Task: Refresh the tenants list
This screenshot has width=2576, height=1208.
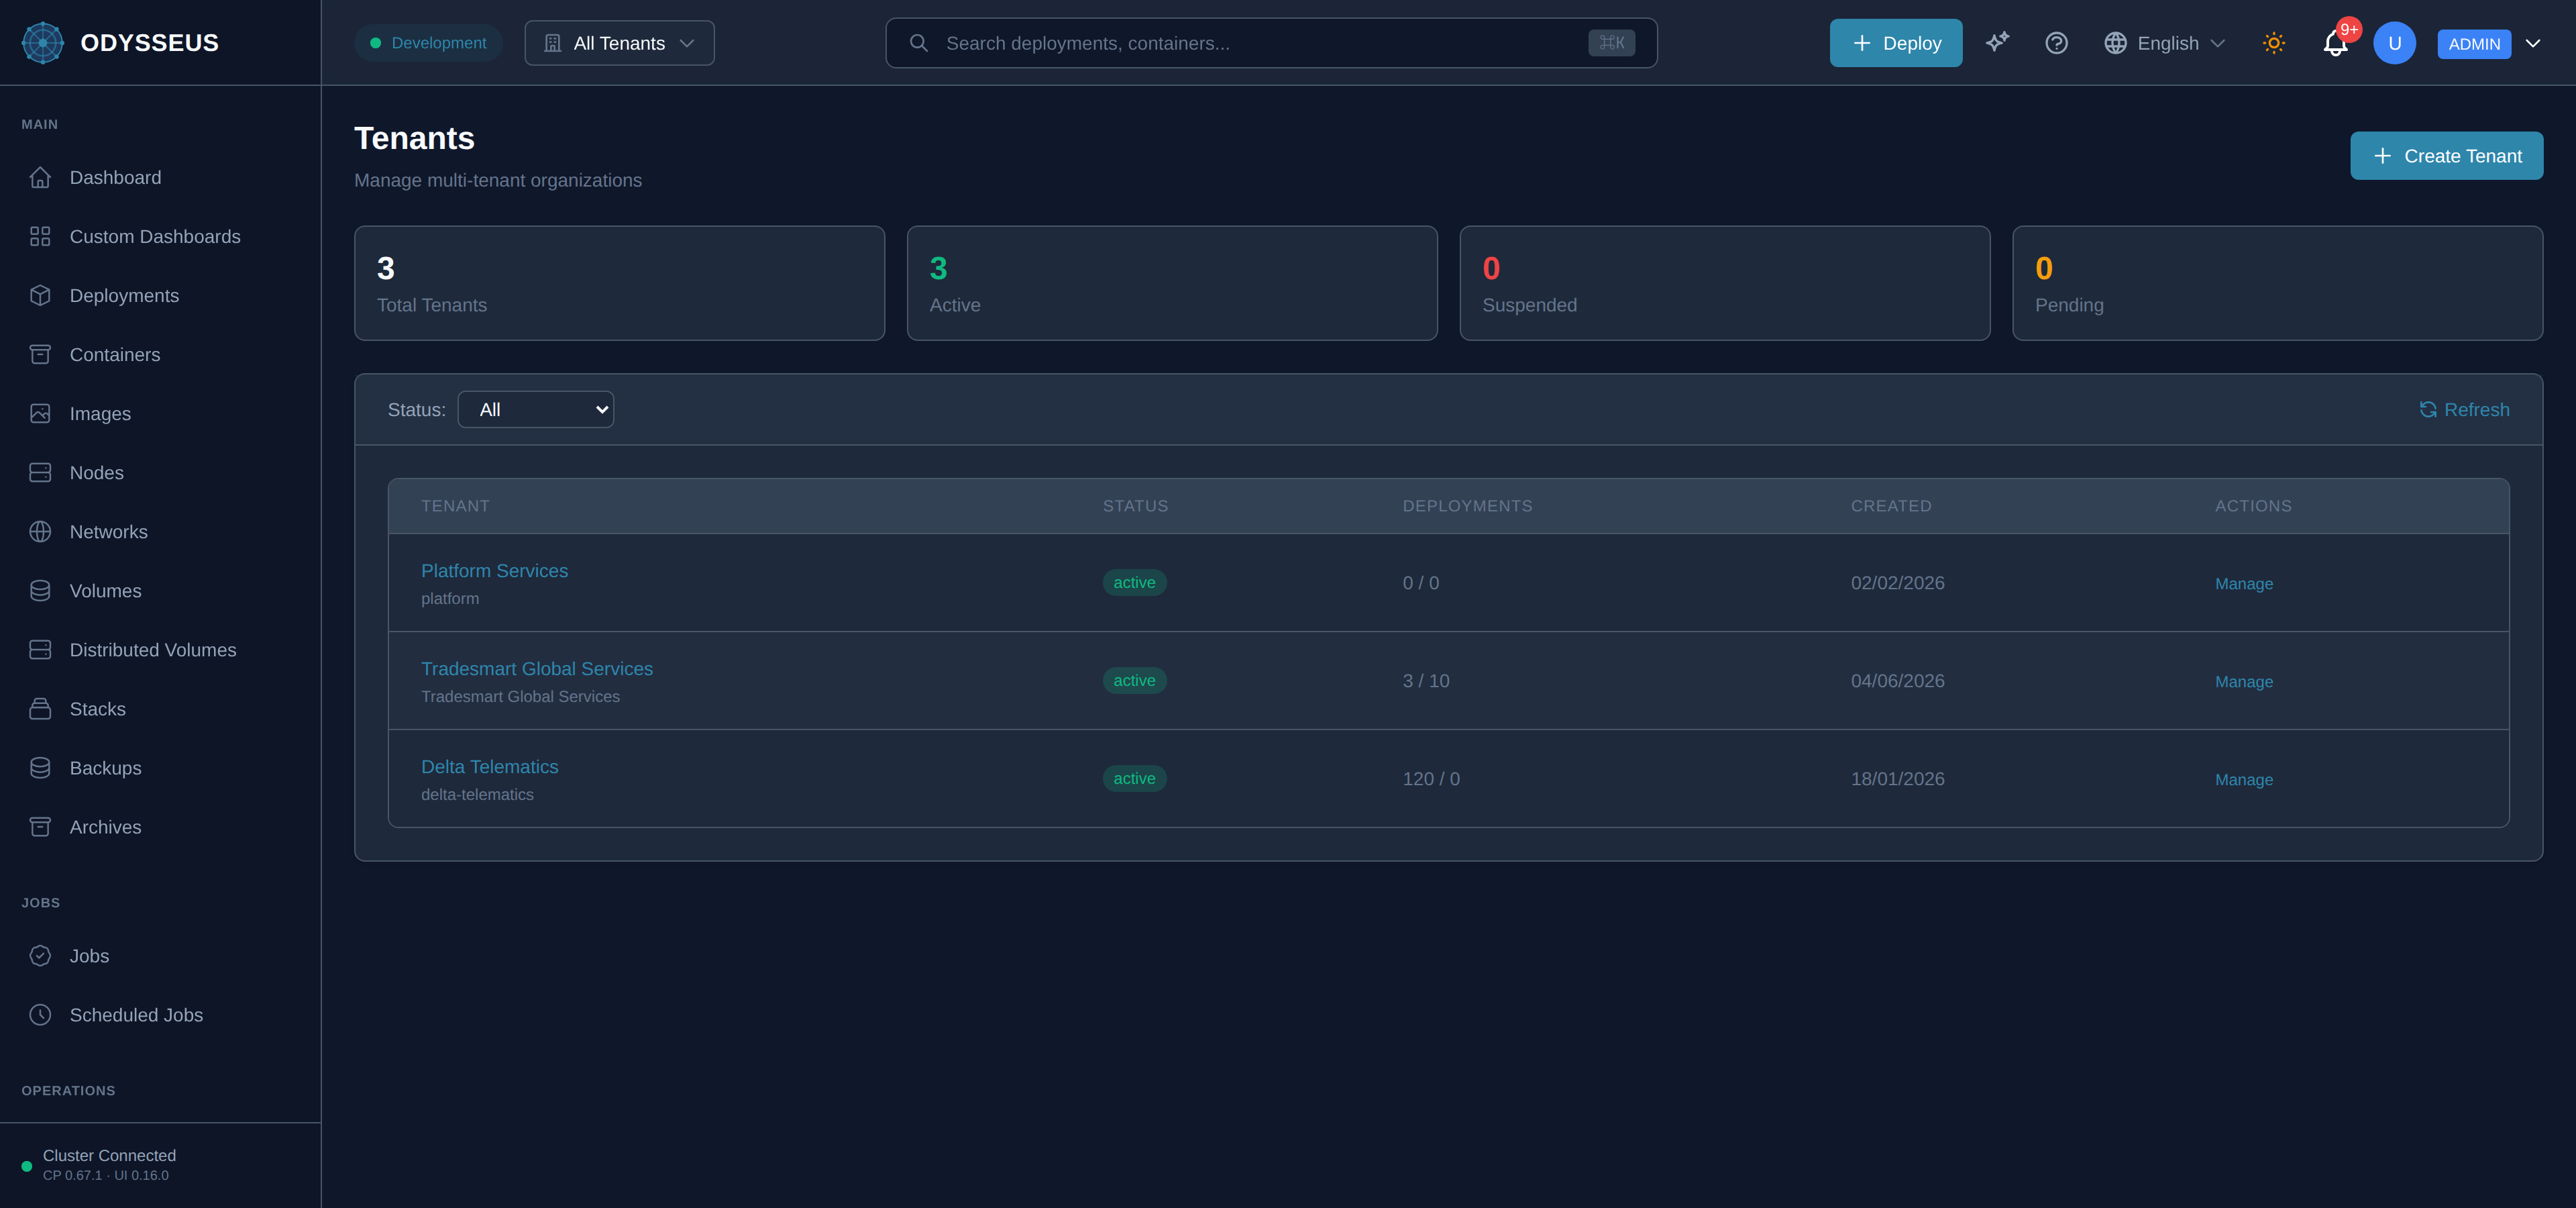Action: click(2464, 409)
